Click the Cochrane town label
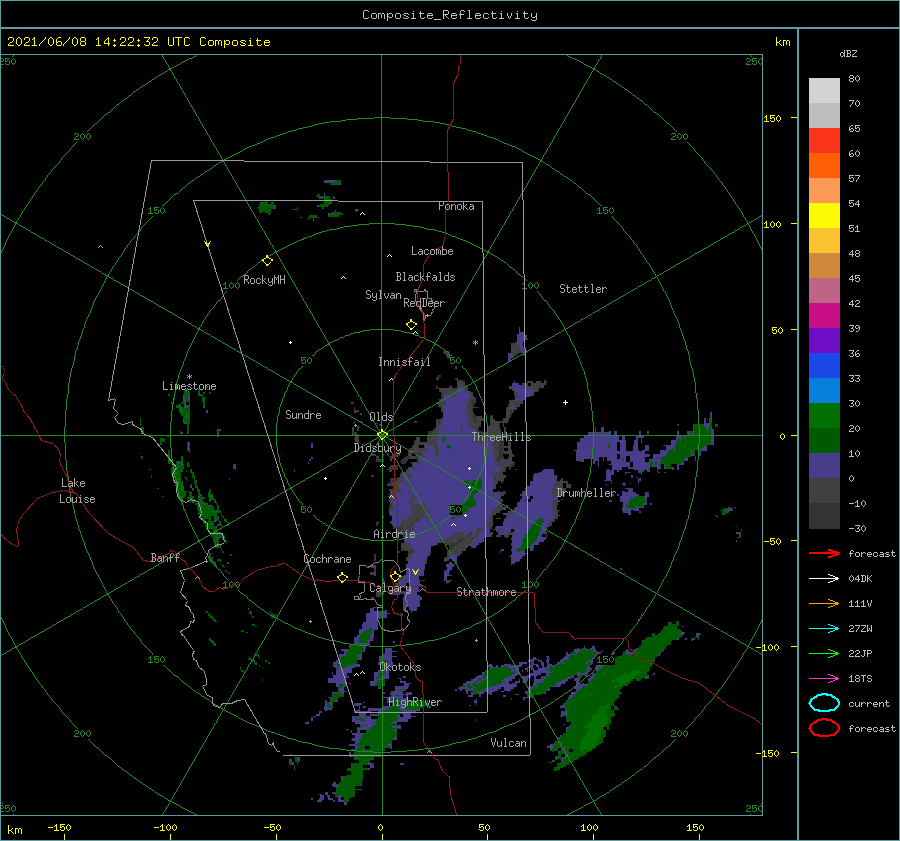The width and height of the screenshot is (900, 841). coord(327,559)
